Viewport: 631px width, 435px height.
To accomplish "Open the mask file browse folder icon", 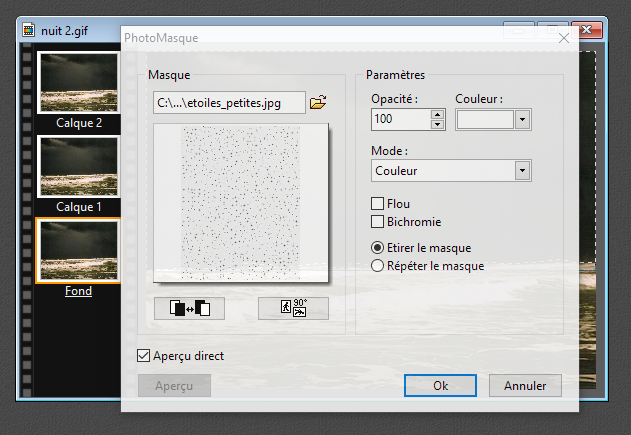I will click(318, 102).
